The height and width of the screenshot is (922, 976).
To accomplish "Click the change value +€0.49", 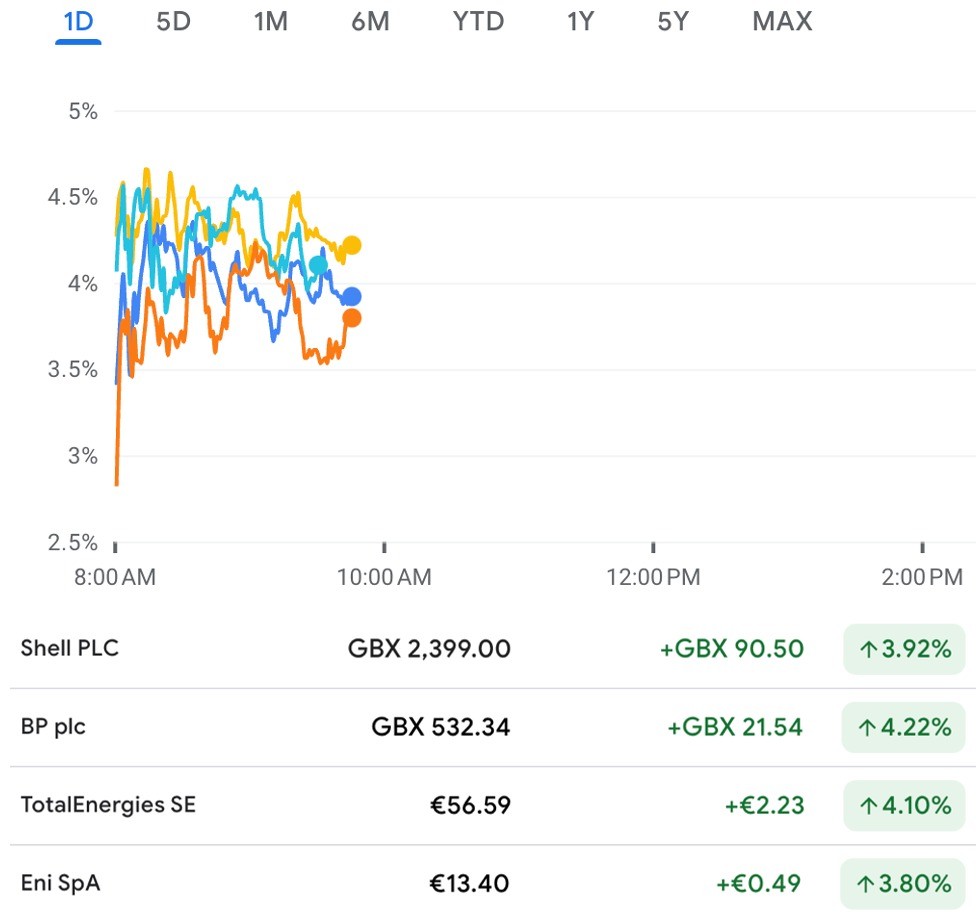I will (x=759, y=883).
